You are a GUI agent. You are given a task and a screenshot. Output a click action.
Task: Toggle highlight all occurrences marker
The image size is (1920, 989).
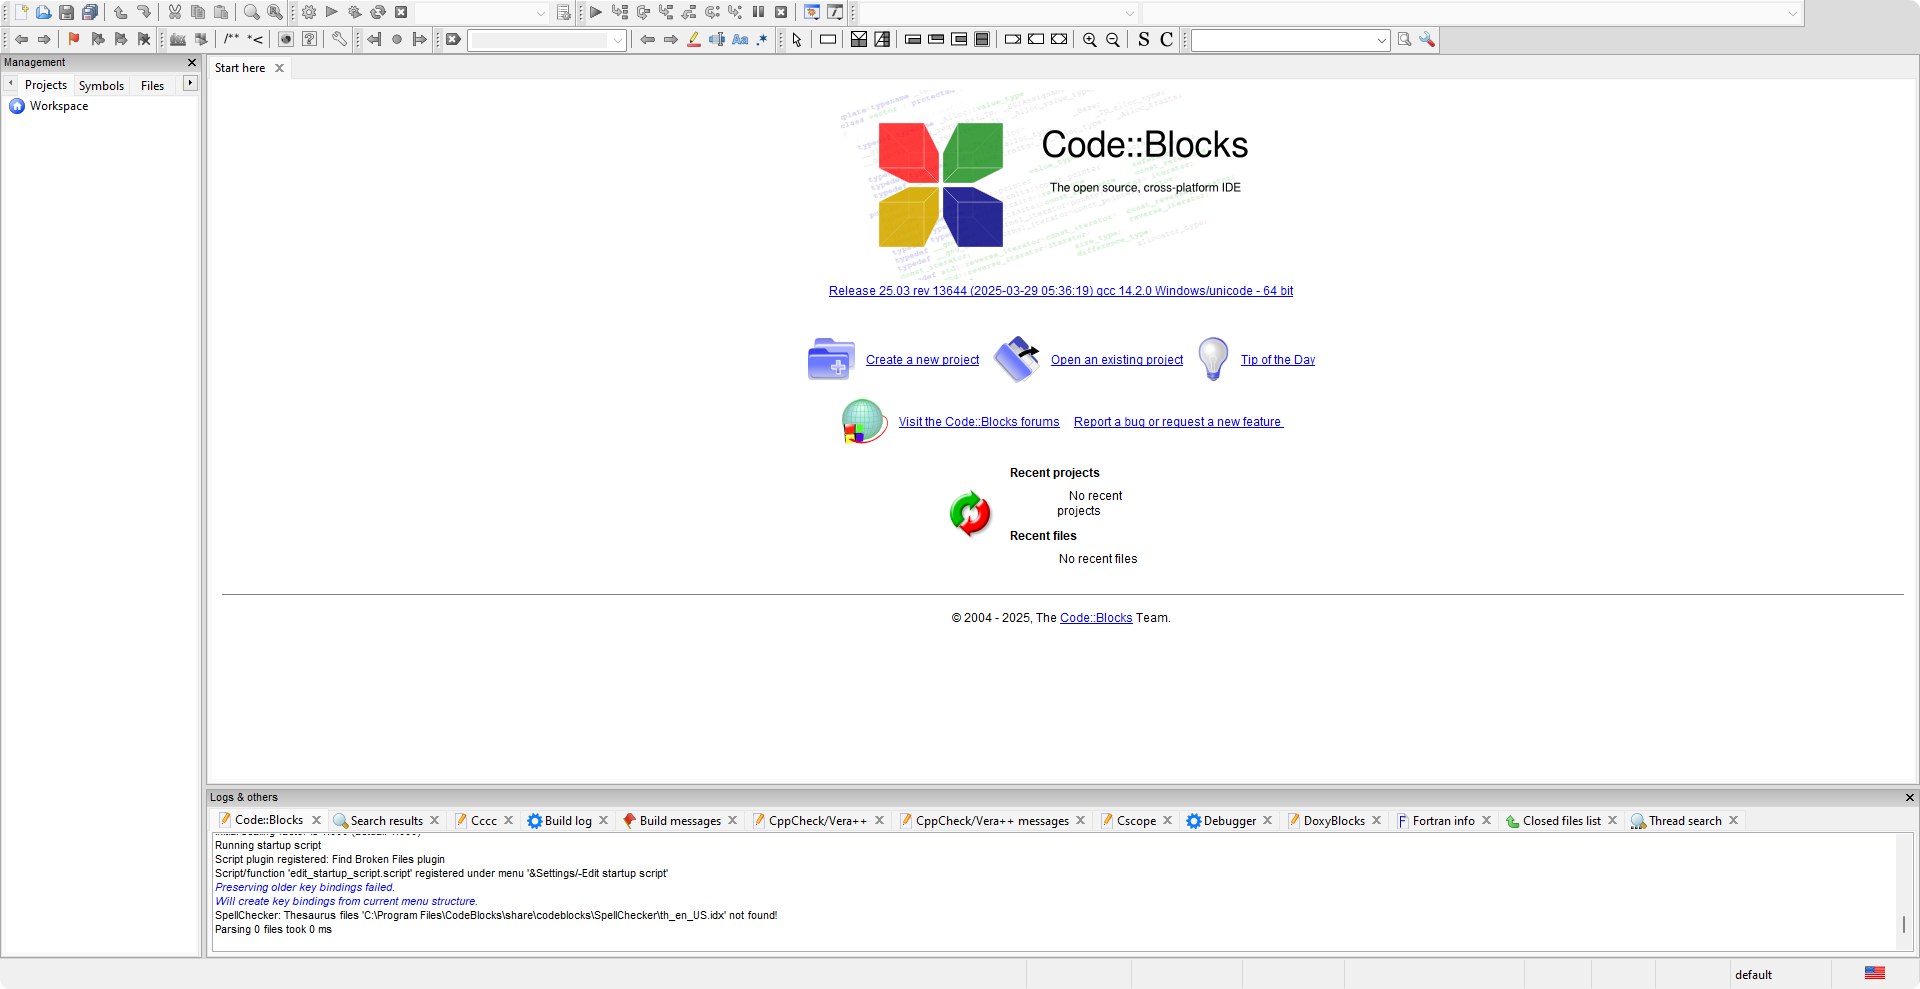[x=694, y=39]
